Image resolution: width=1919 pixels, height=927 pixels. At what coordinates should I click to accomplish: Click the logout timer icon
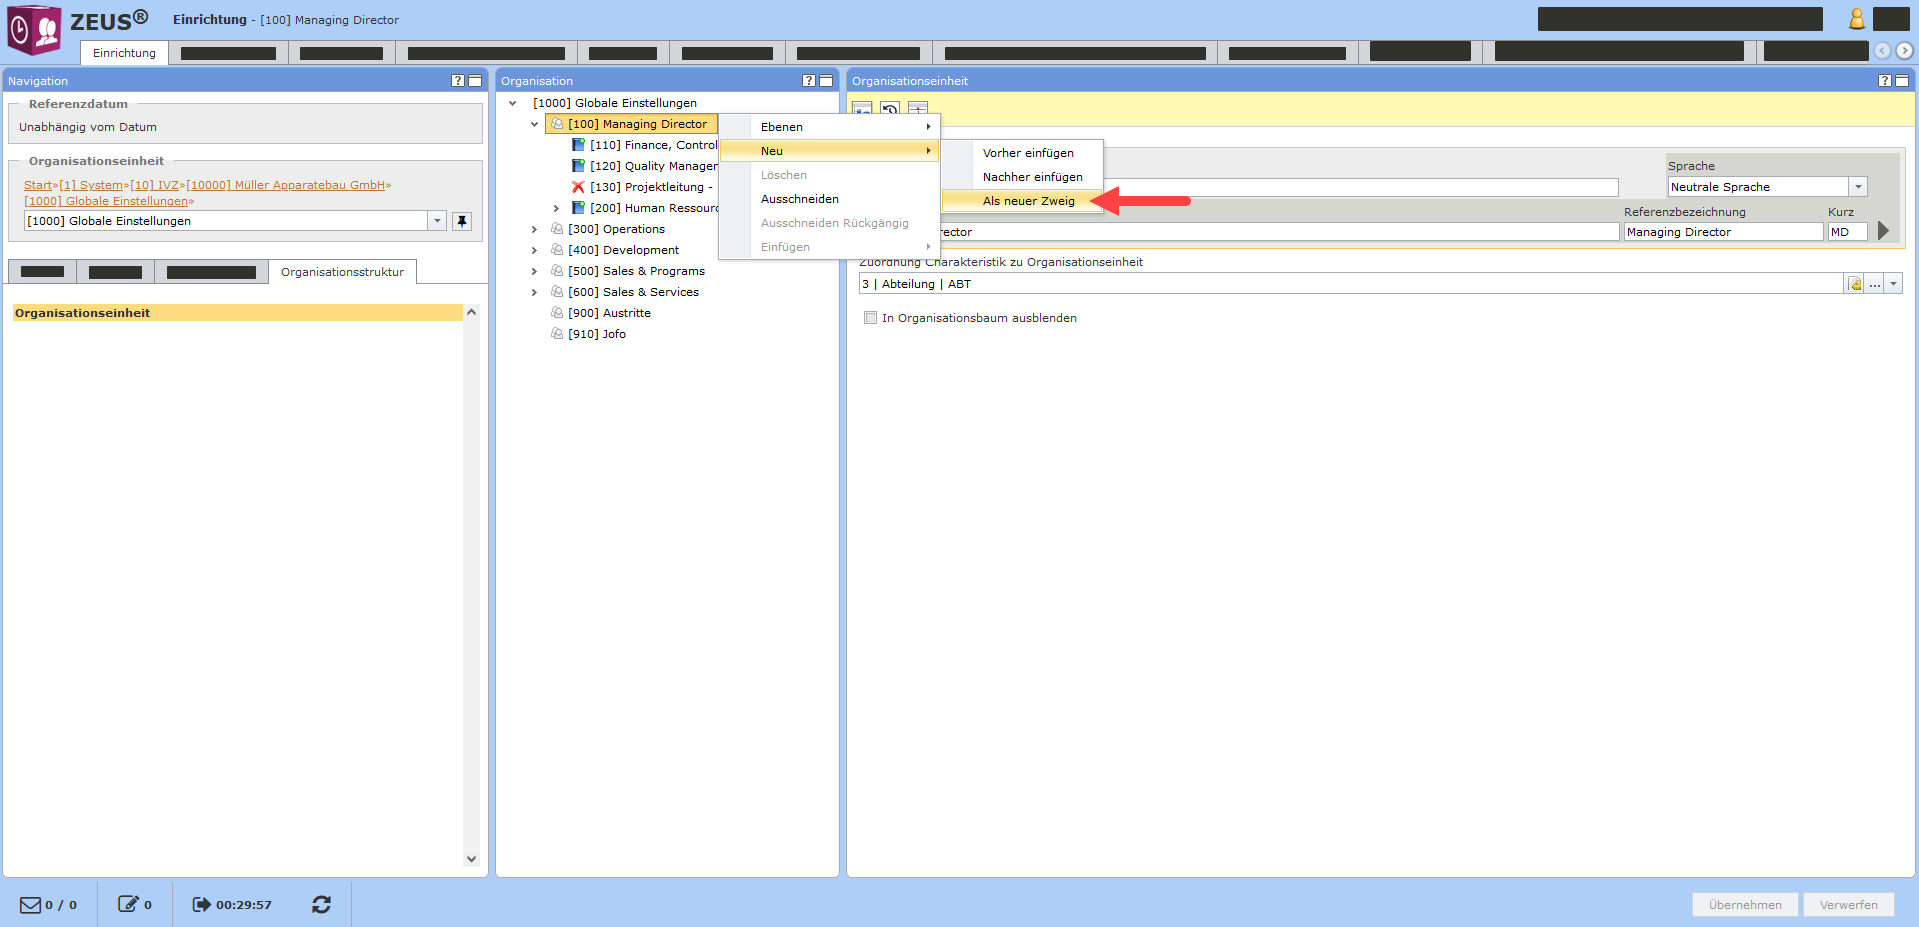(201, 904)
